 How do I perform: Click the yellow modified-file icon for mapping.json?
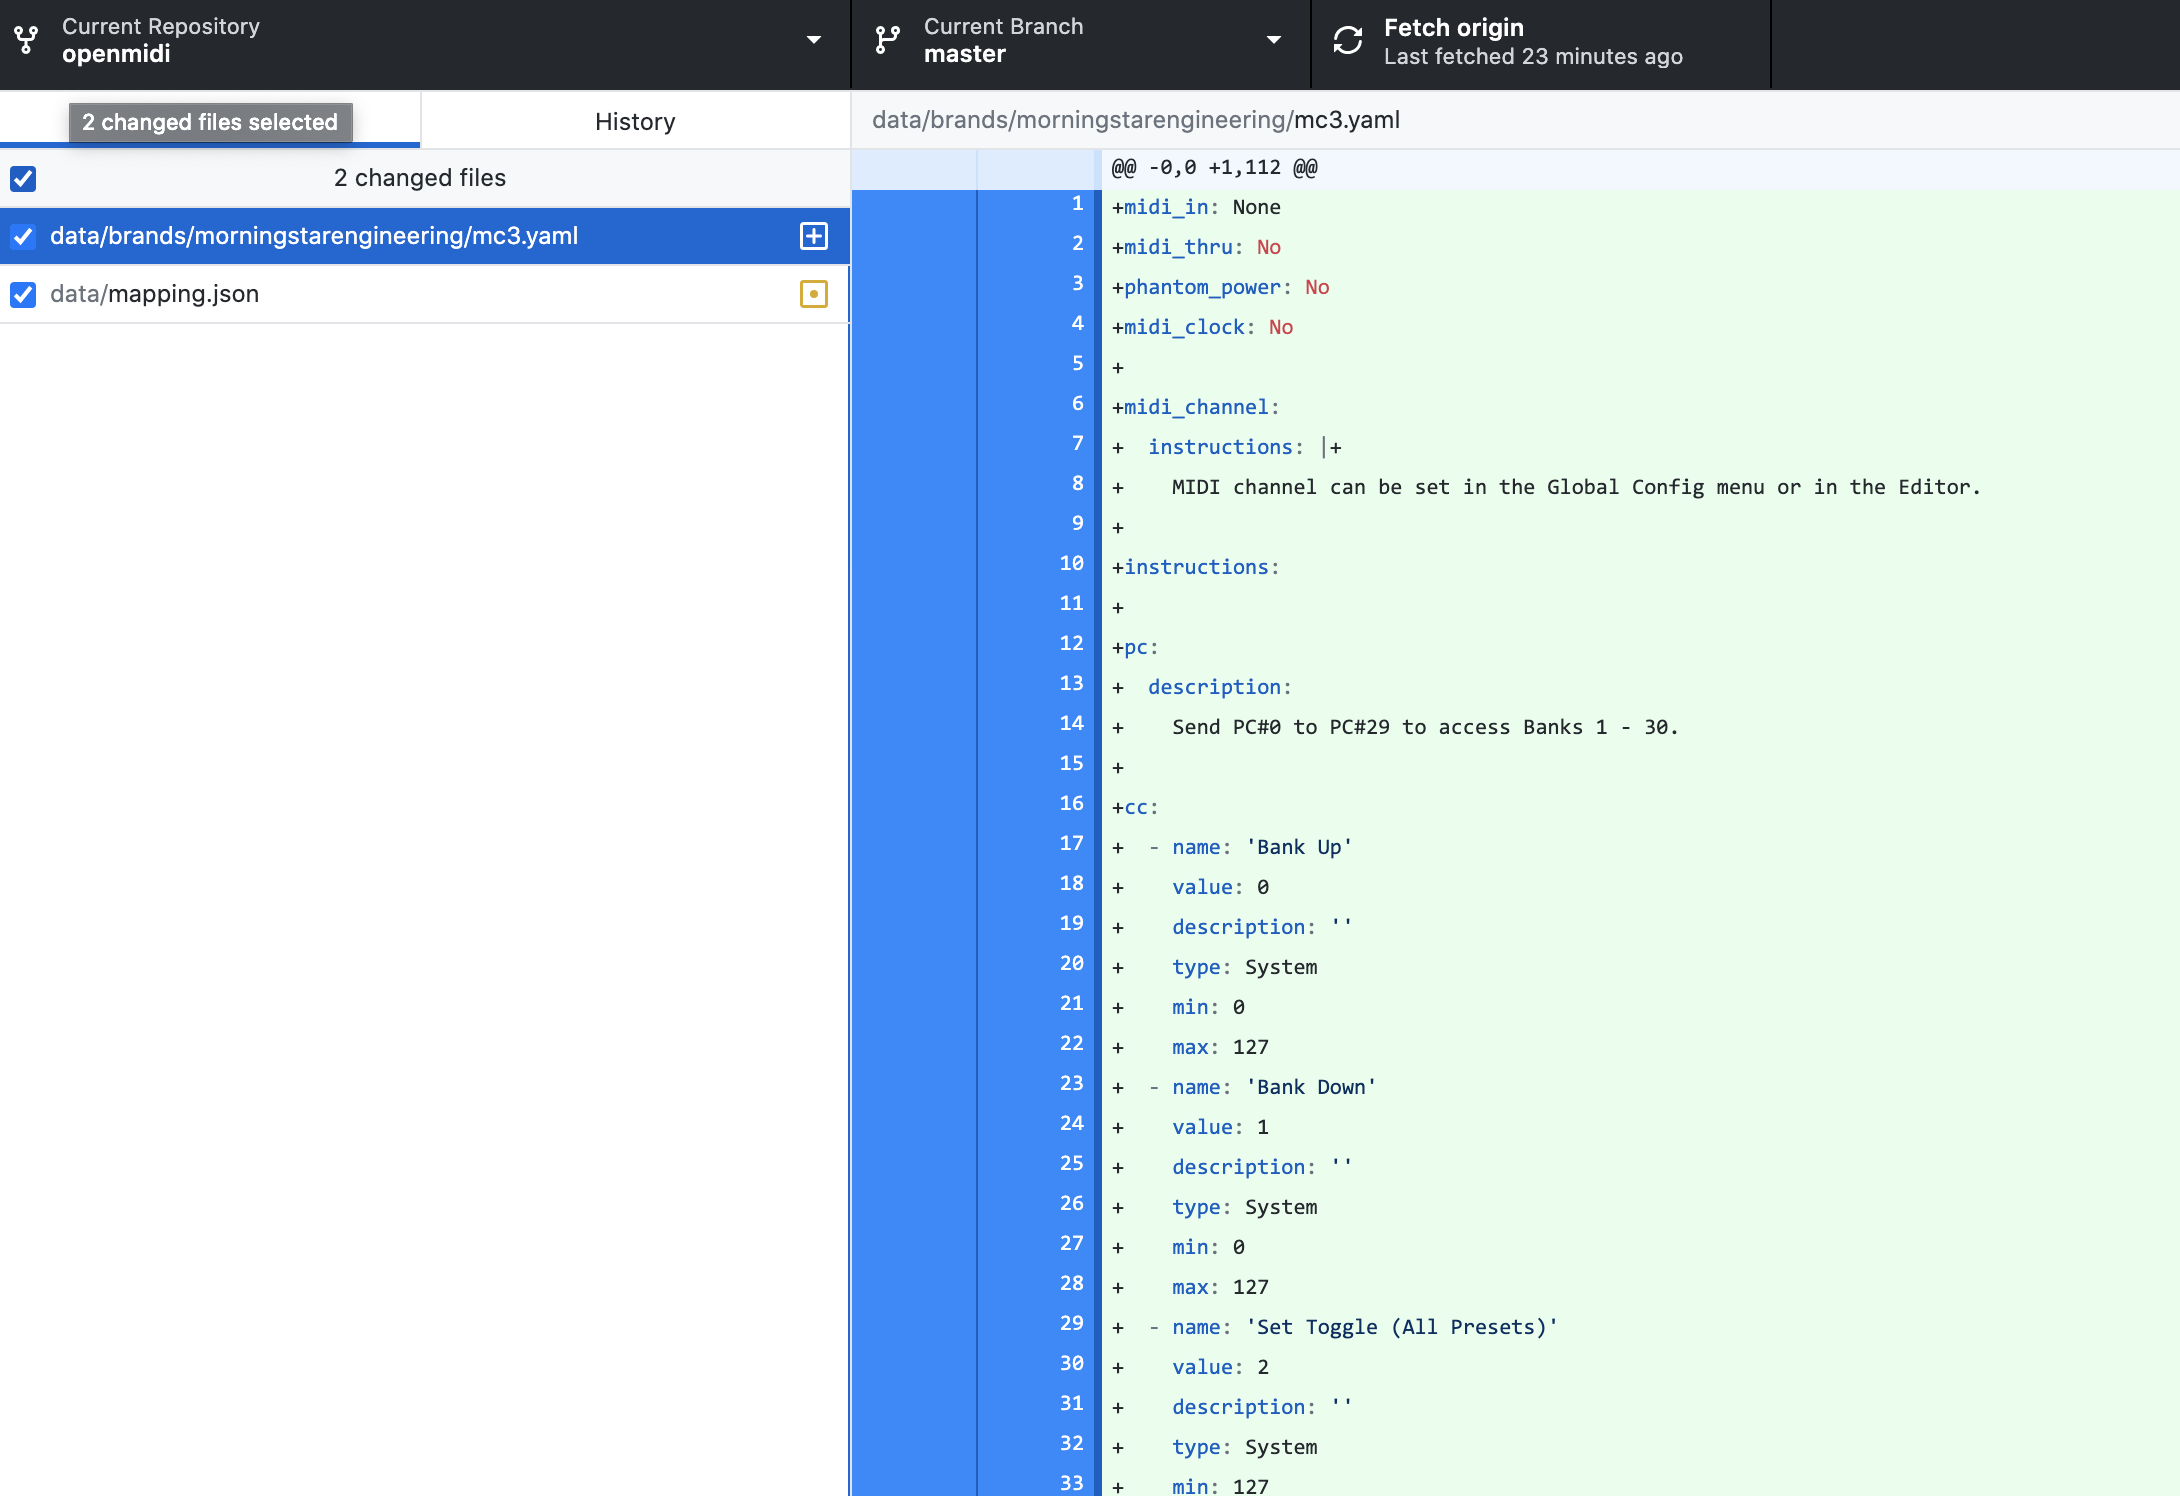[x=813, y=294]
